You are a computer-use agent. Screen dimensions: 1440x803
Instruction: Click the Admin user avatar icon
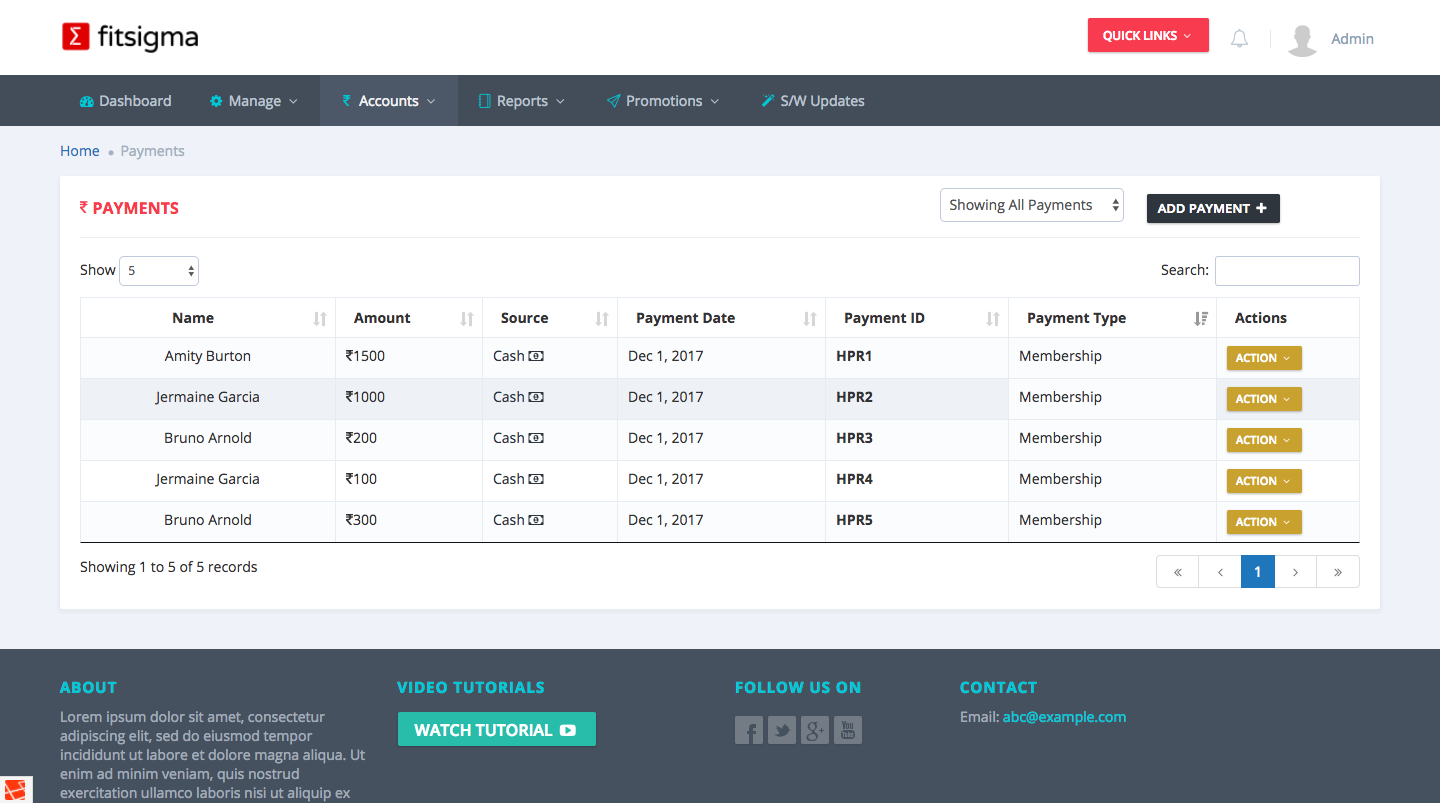coord(1302,39)
